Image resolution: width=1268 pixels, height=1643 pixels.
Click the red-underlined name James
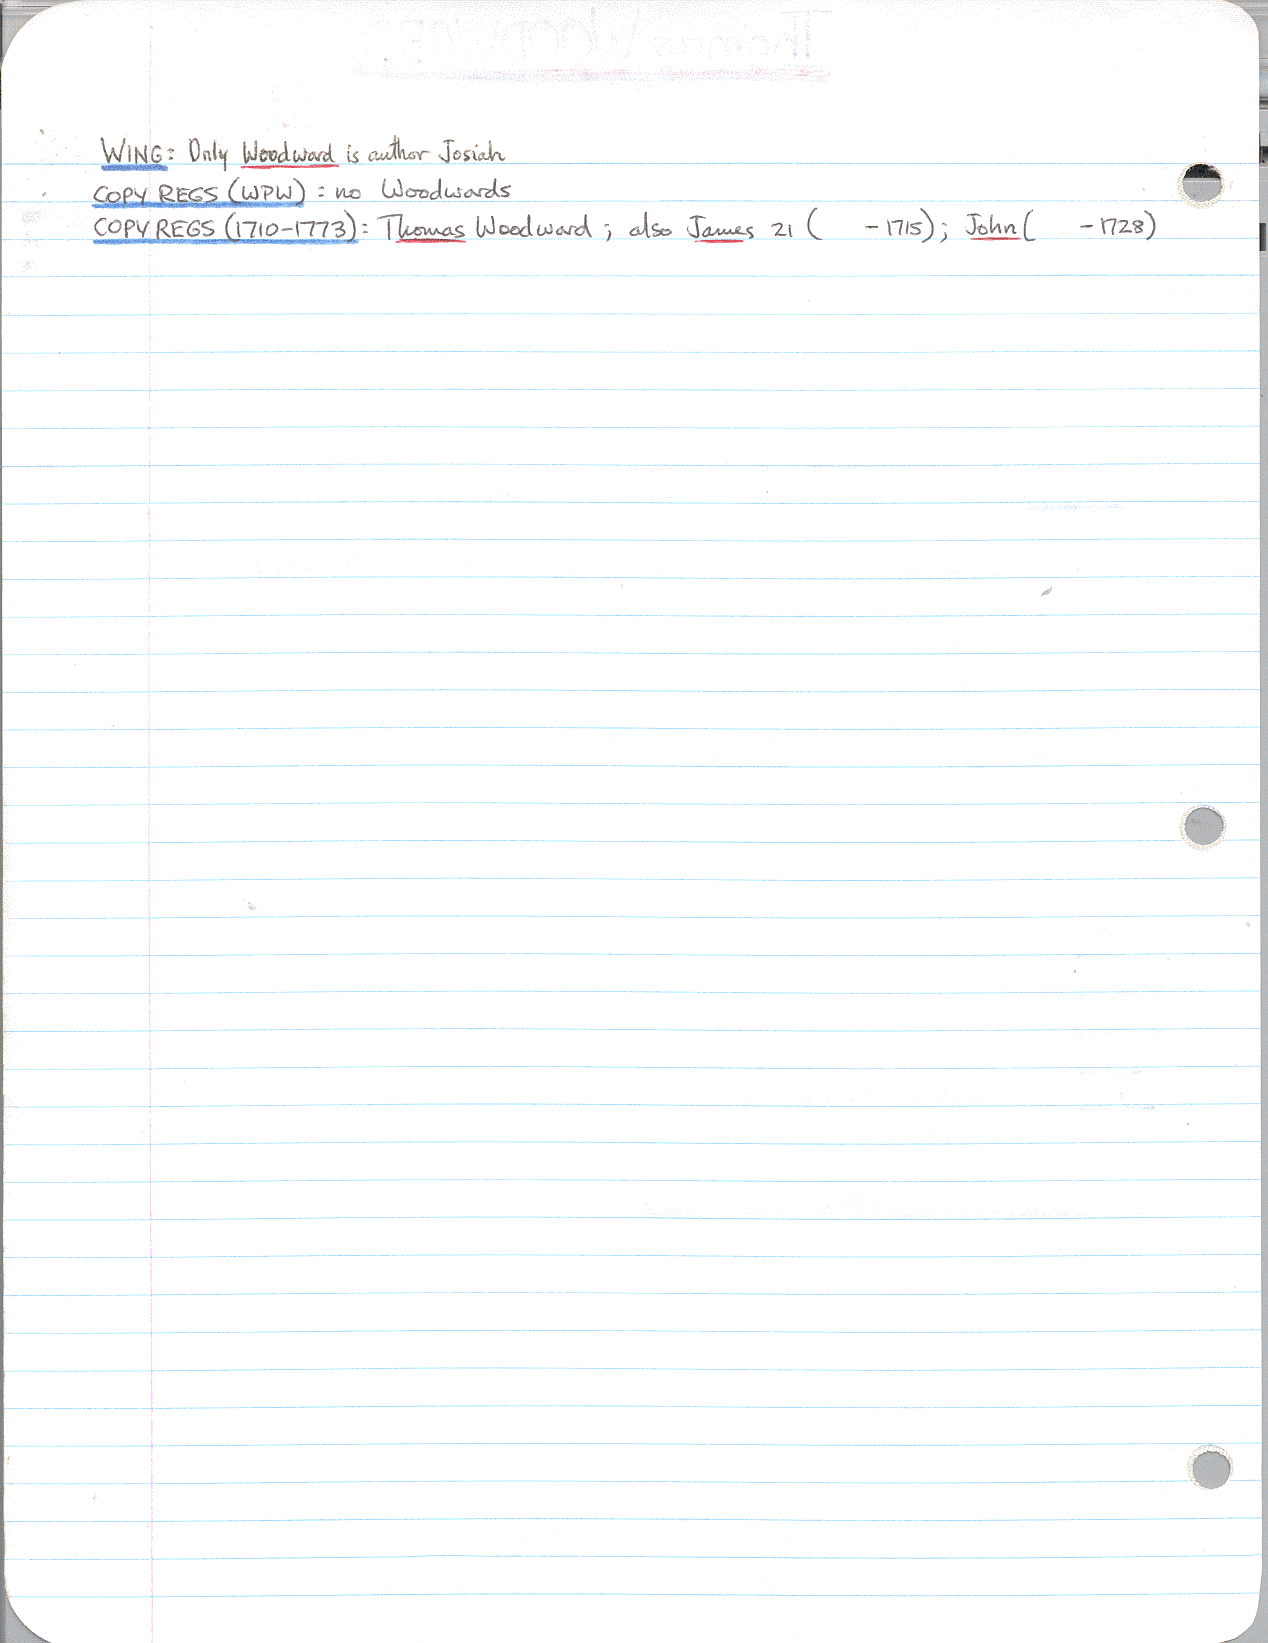click(x=720, y=229)
